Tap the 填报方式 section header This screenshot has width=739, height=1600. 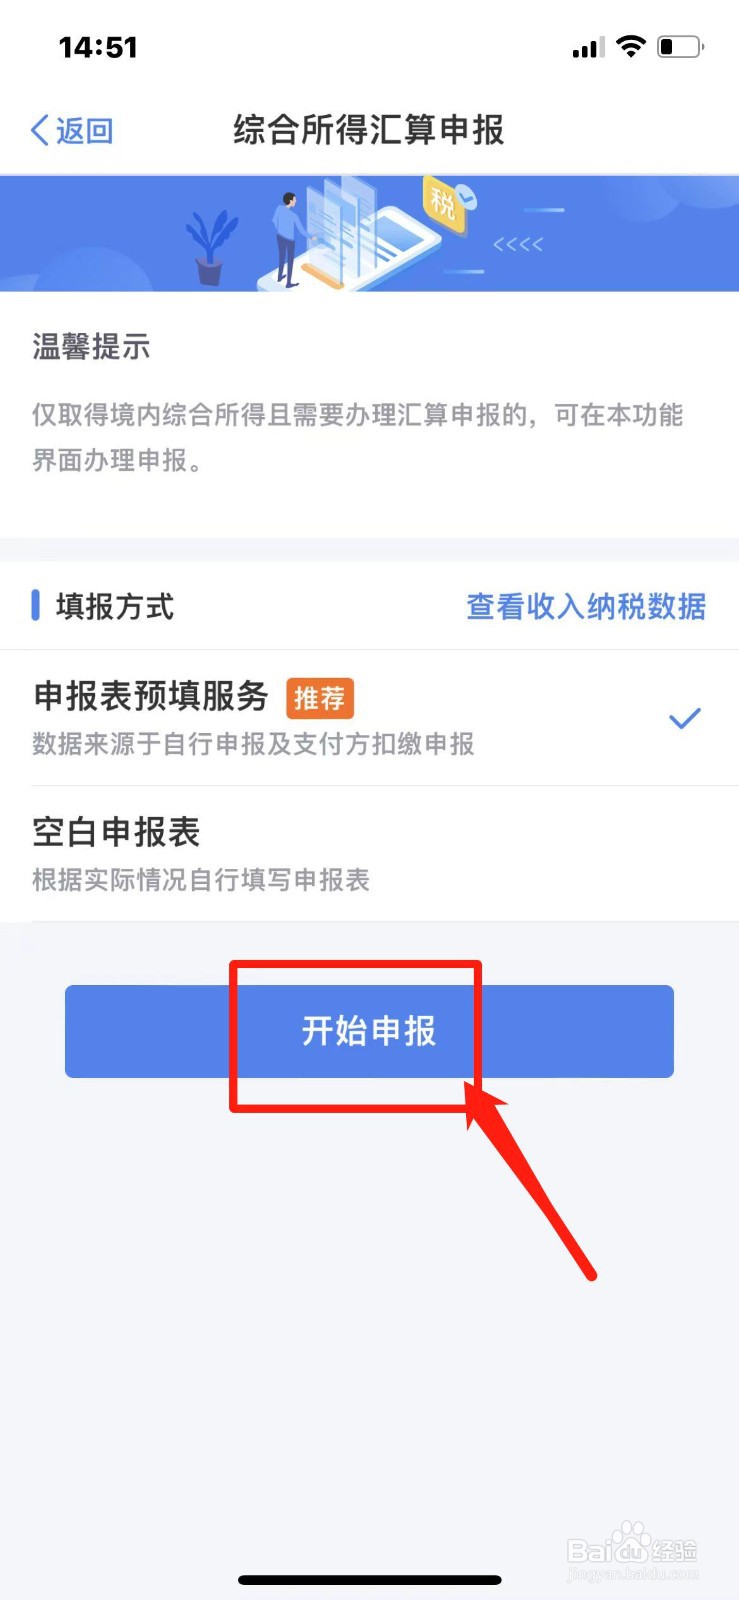(x=115, y=606)
